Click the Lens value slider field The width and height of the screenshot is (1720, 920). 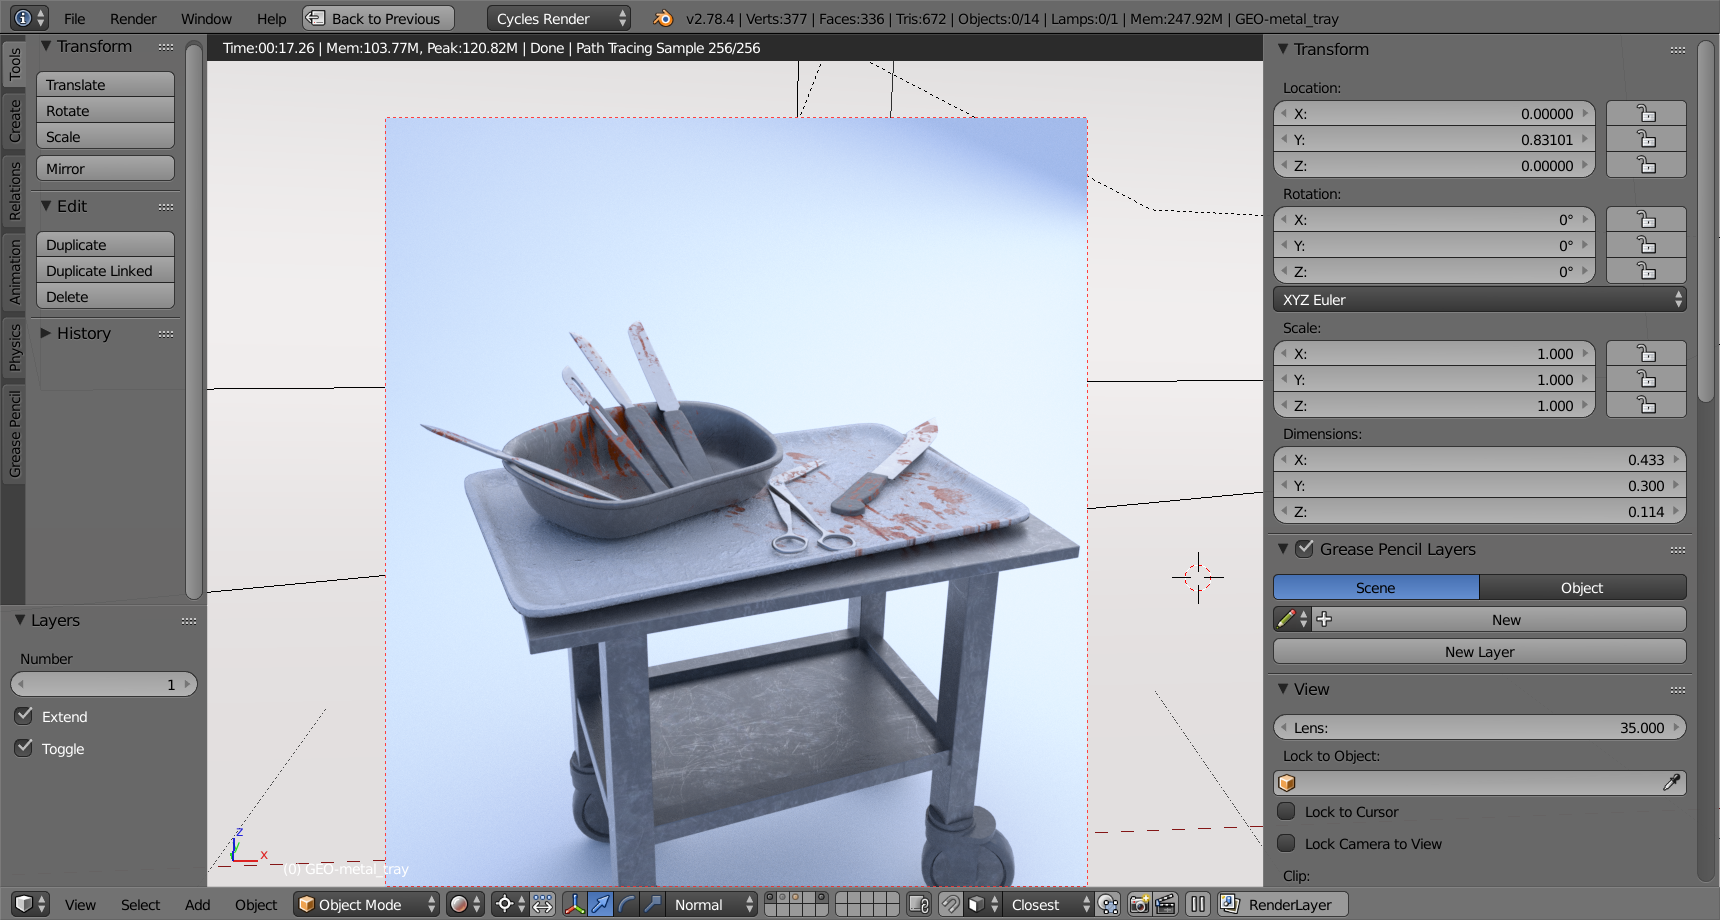(1479, 728)
